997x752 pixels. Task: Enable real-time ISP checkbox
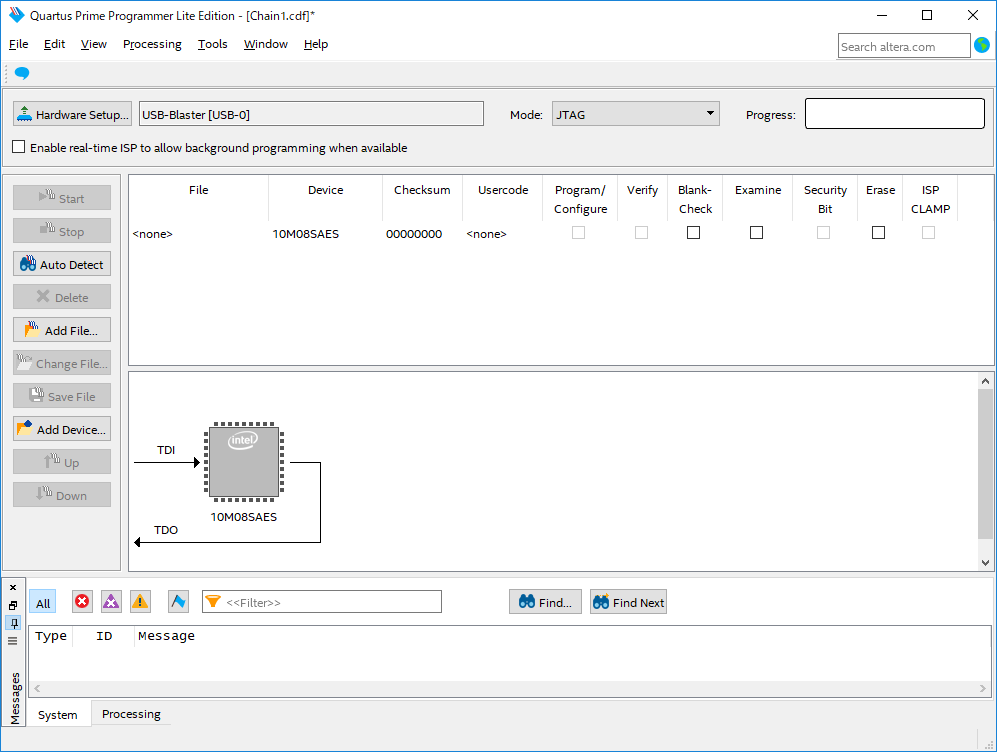(x=19, y=147)
